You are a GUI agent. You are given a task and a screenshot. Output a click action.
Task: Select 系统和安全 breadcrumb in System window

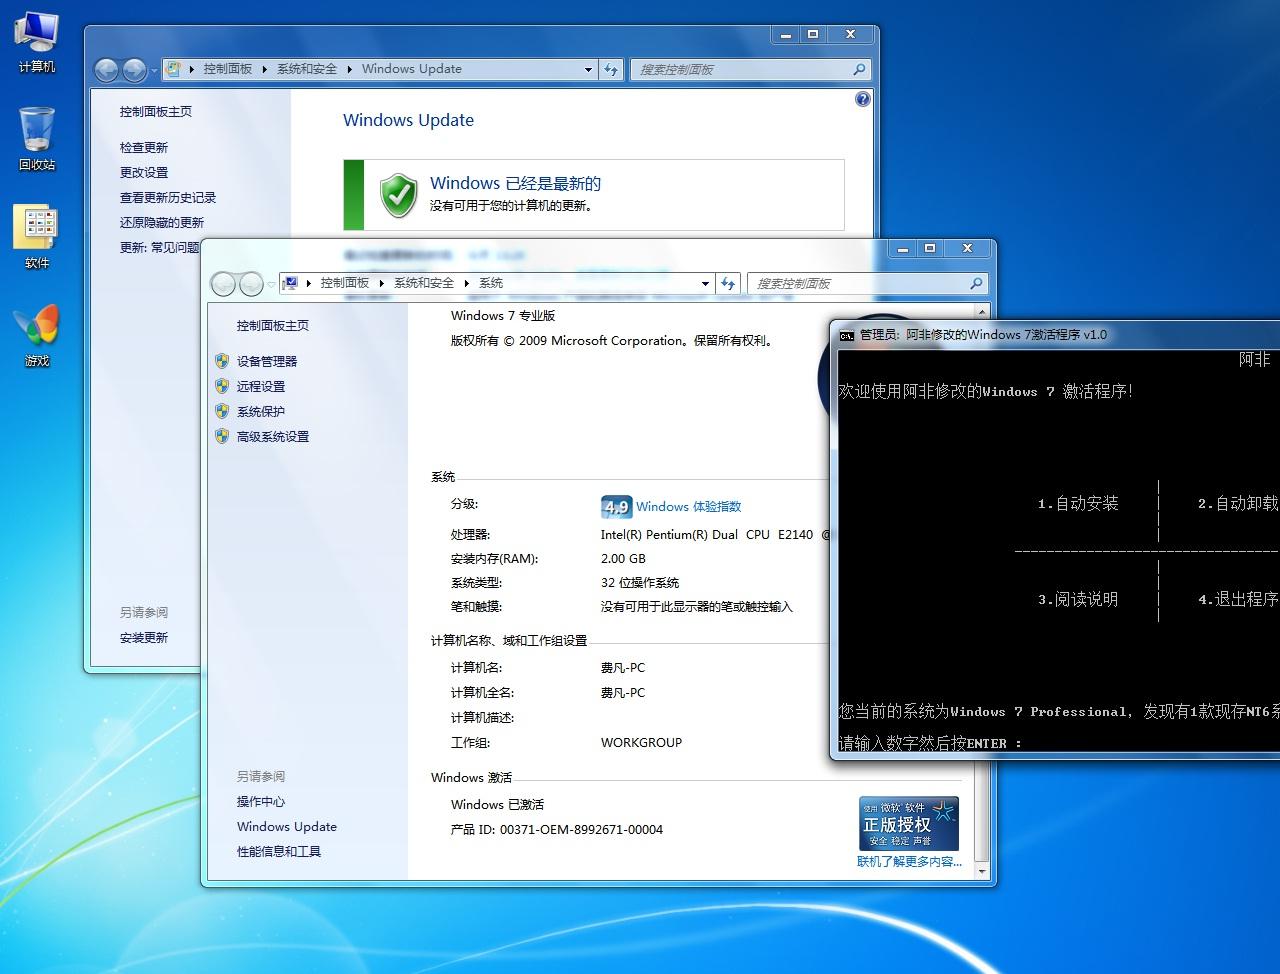(423, 283)
